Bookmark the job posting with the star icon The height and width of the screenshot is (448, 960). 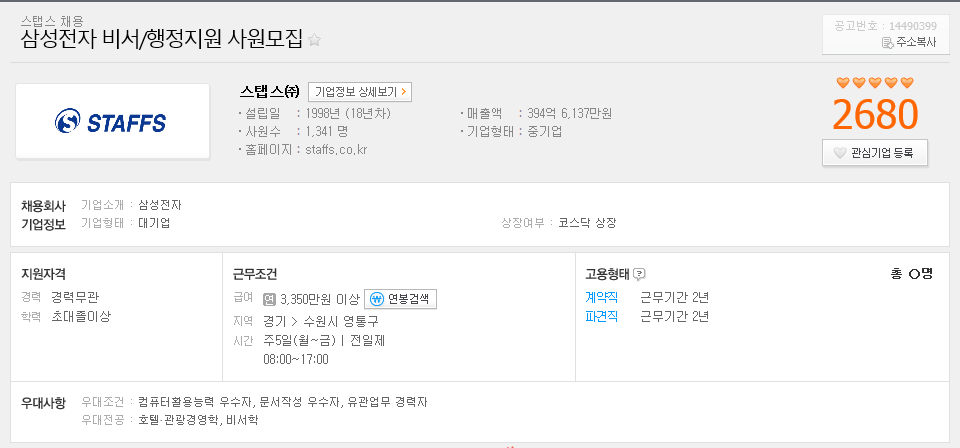[x=314, y=40]
